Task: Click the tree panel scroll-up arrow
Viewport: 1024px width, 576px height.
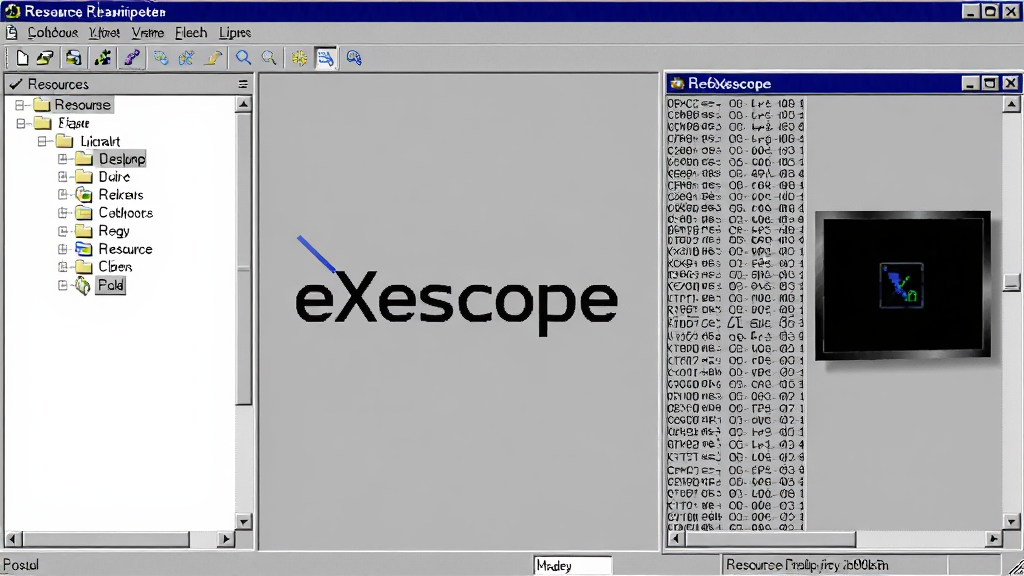Action: (x=244, y=104)
